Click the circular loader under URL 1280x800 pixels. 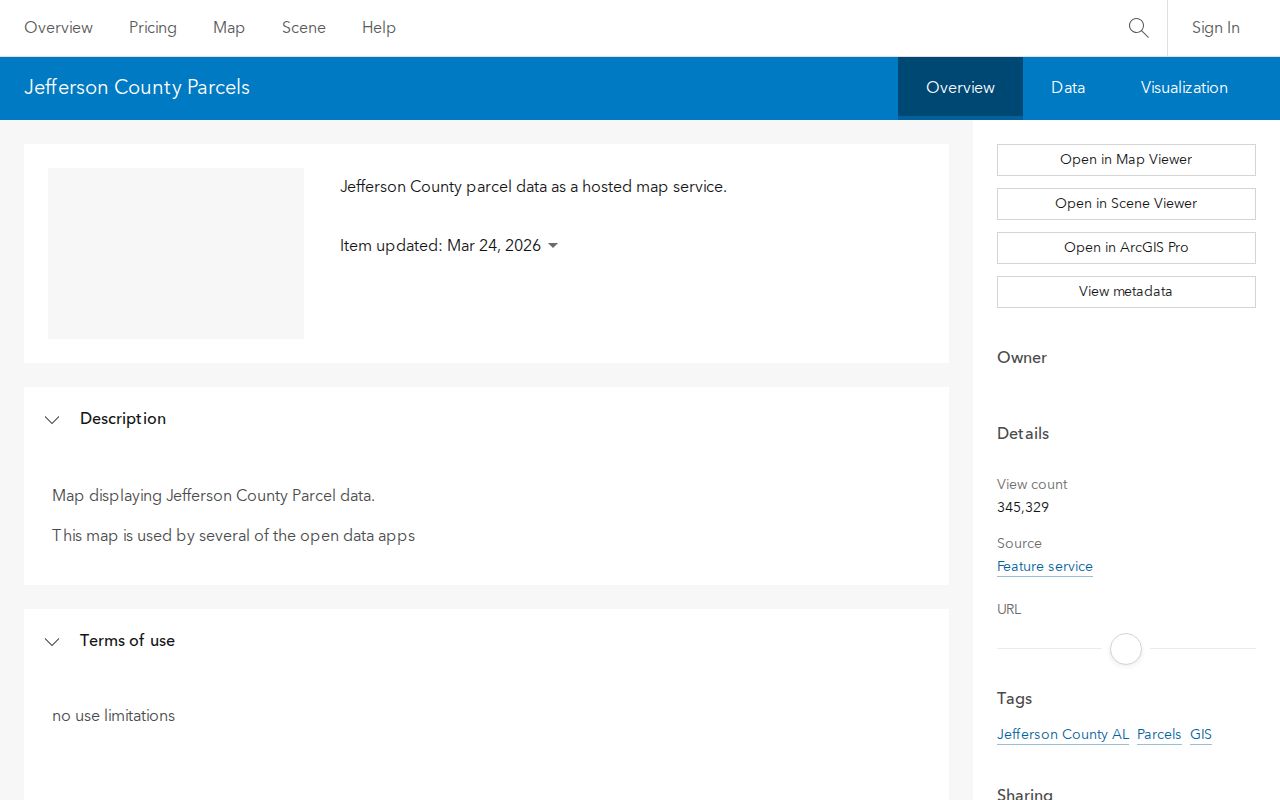[x=1126, y=649]
